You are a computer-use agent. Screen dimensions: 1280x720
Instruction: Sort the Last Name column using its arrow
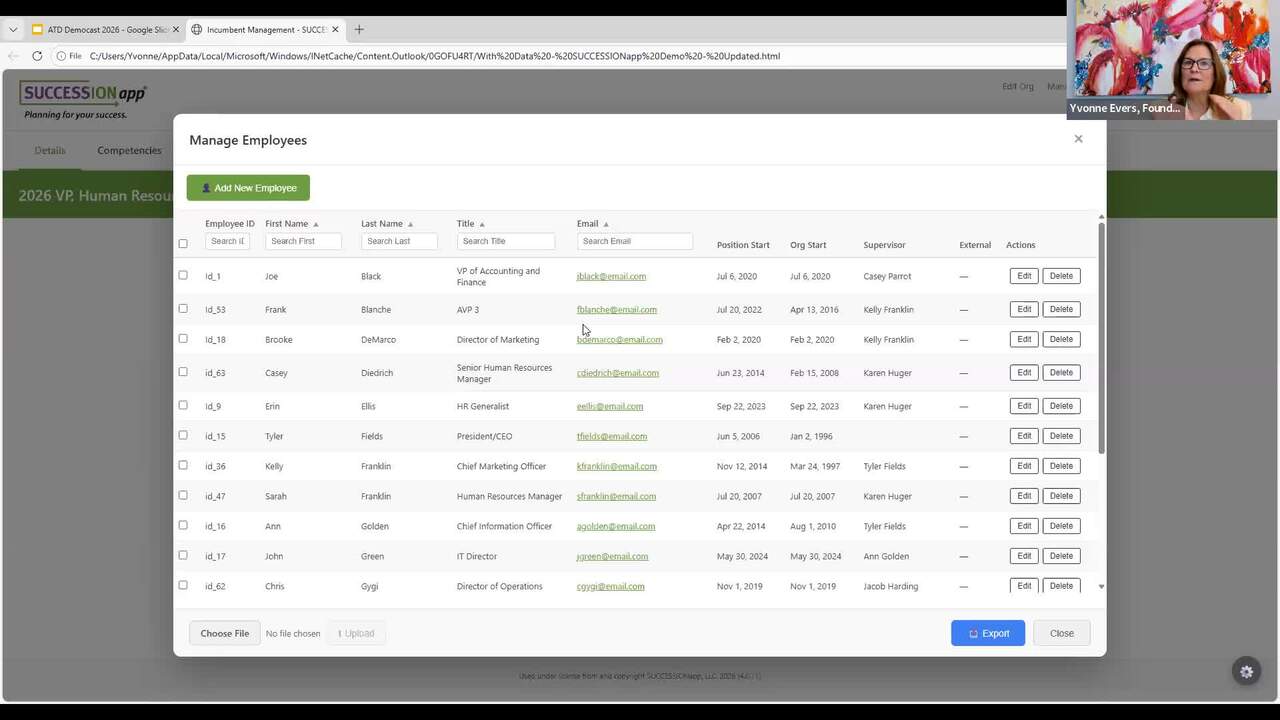point(410,224)
